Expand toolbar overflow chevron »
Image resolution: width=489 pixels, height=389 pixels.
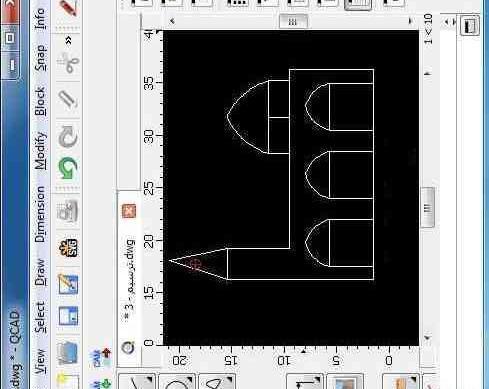(68, 40)
